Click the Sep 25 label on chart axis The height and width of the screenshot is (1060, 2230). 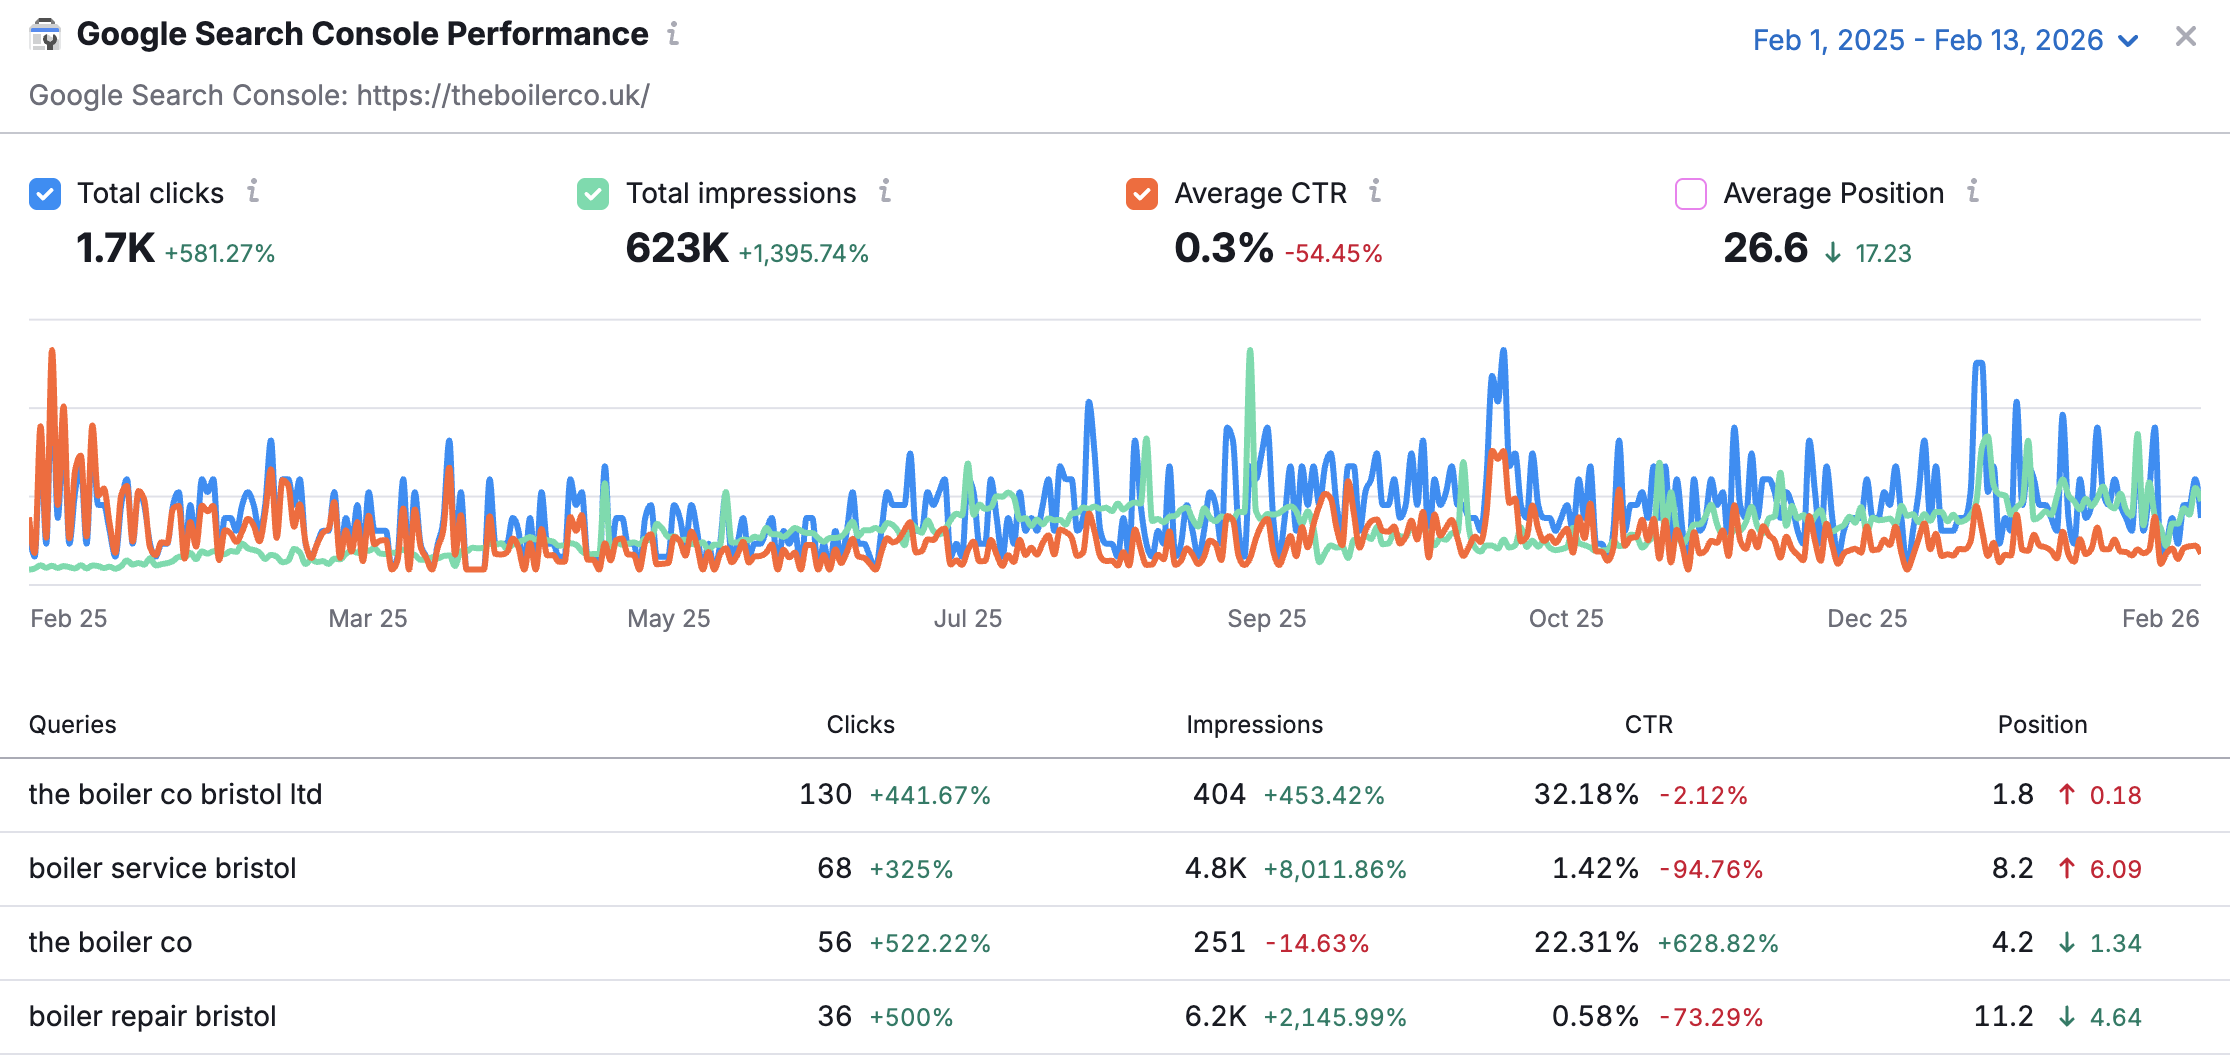(1266, 619)
